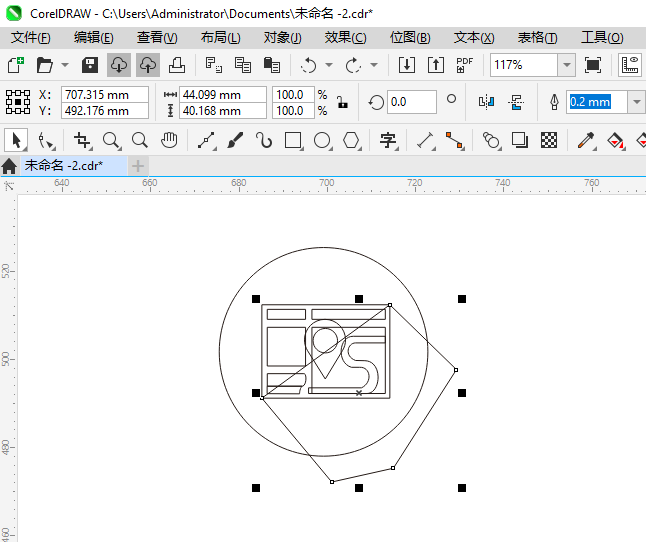646x542 pixels.
Task: Click the Save floppy disk icon
Action: [90, 65]
